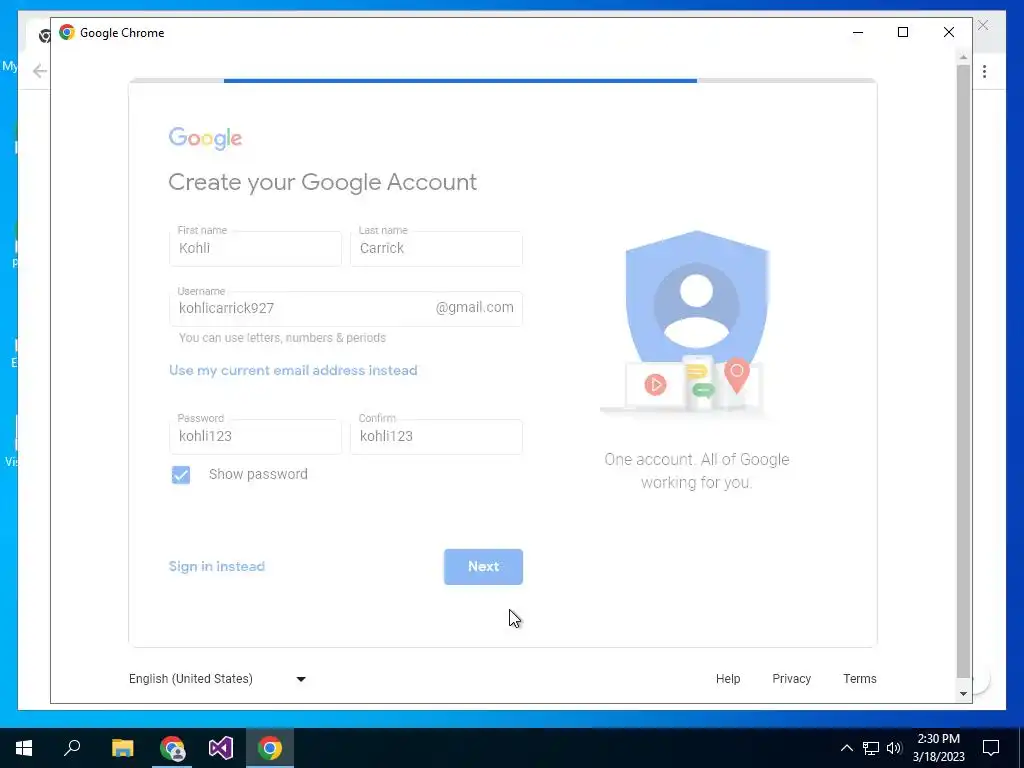Launch Visual Studio from taskbar
Viewport: 1024px width, 768px height.
(x=221, y=748)
